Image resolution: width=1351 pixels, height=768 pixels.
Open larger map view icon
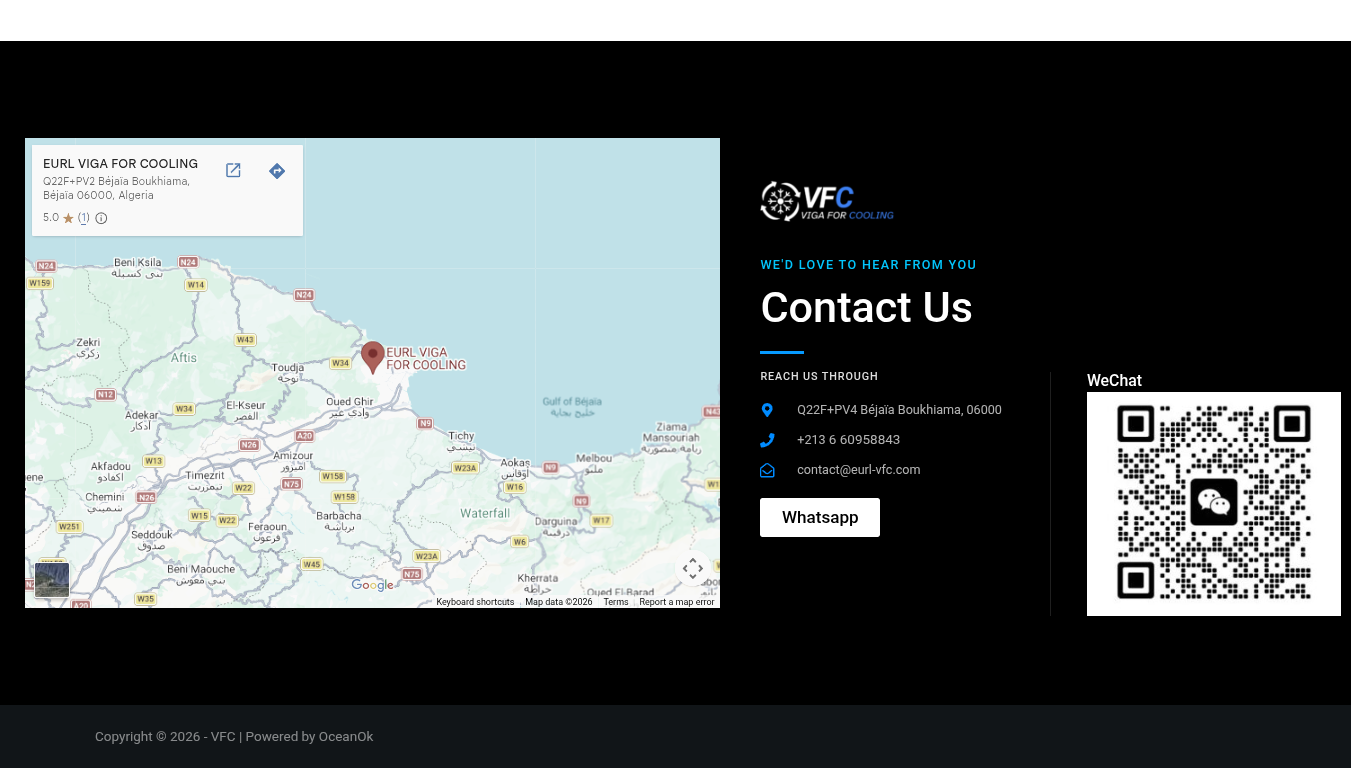(233, 171)
